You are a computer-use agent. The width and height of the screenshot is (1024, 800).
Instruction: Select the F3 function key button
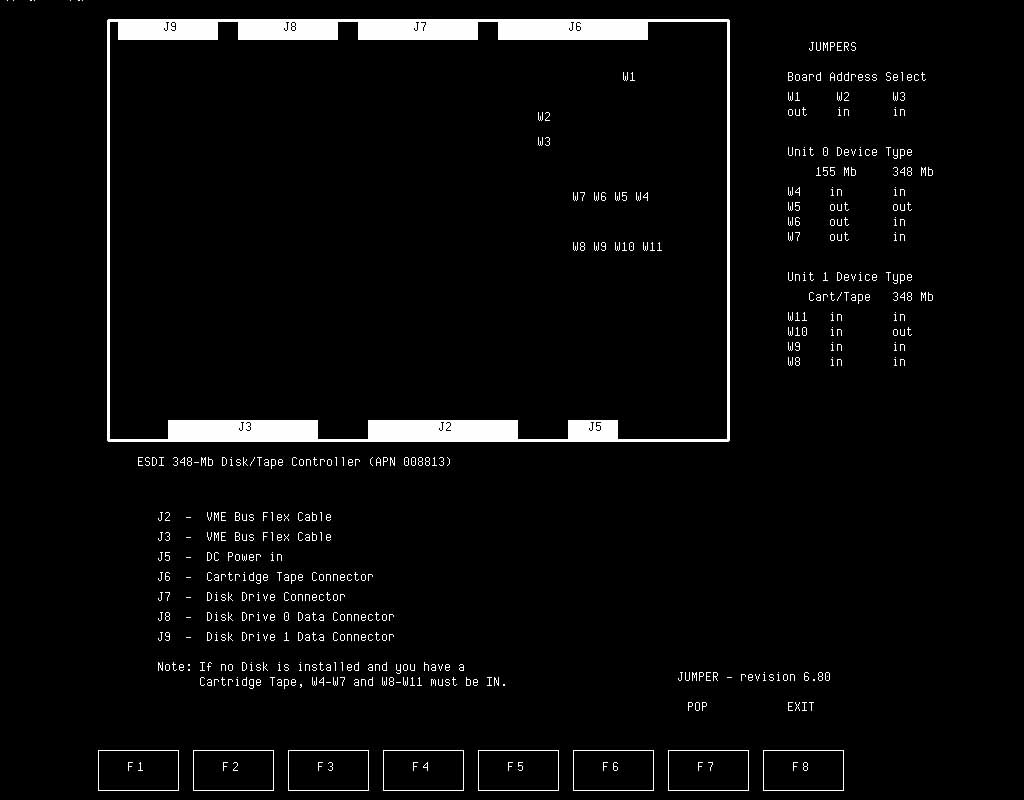click(x=327, y=770)
